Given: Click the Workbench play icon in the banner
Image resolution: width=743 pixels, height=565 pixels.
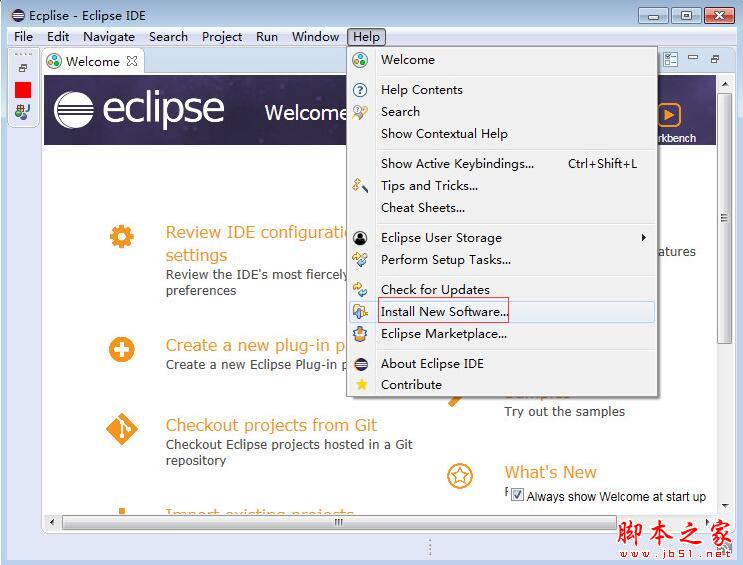Looking at the screenshot, I should [669, 115].
